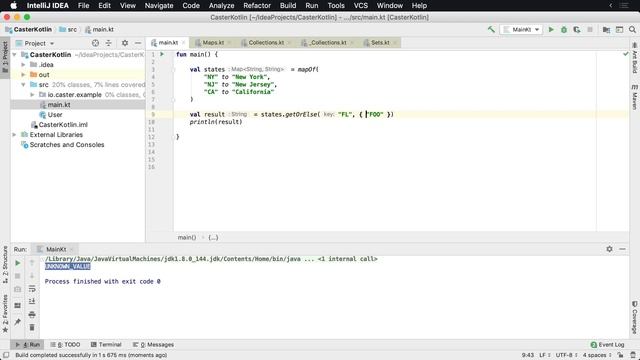640x360 pixels.
Task: Open the Terminal tool window
Action: [x=106, y=344]
